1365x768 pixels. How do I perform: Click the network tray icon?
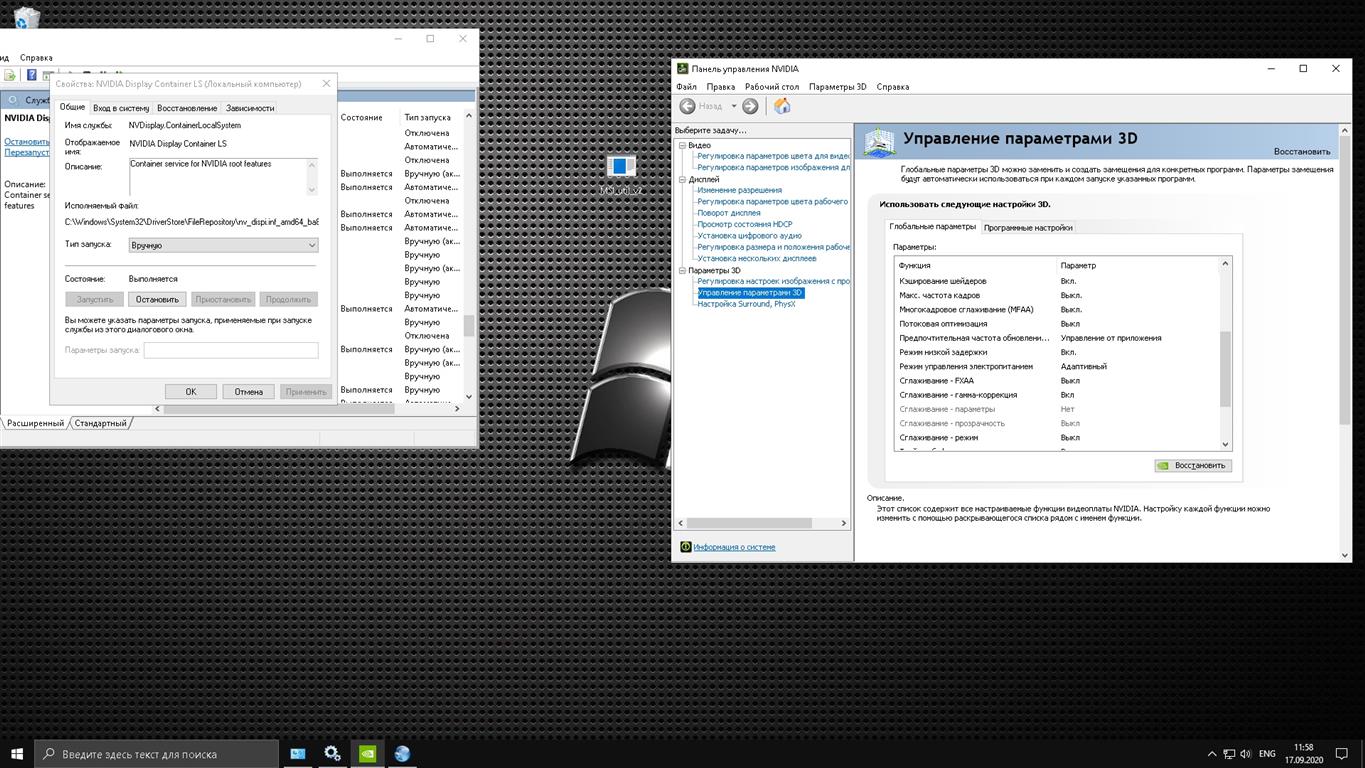[x=1229, y=754]
